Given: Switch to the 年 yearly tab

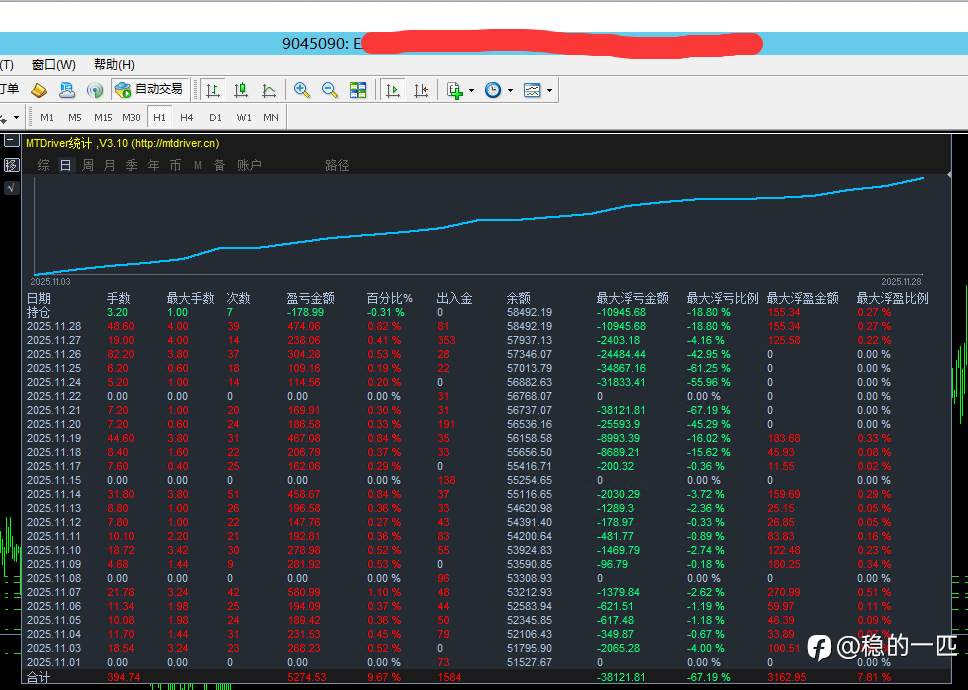Looking at the screenshot, I should tap(154, 165).
